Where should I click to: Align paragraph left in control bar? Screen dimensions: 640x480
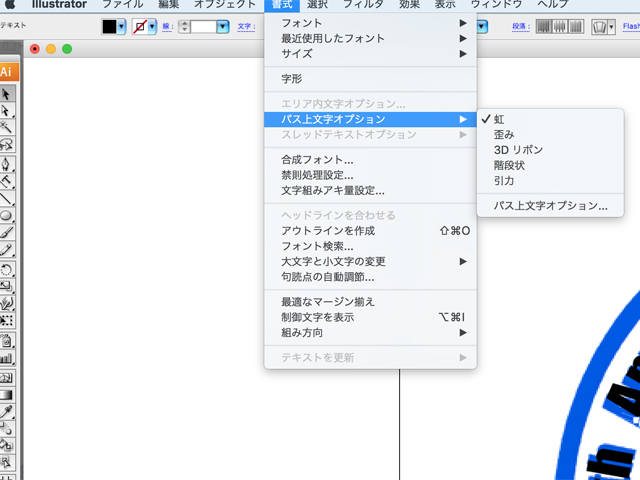[544, 27]
